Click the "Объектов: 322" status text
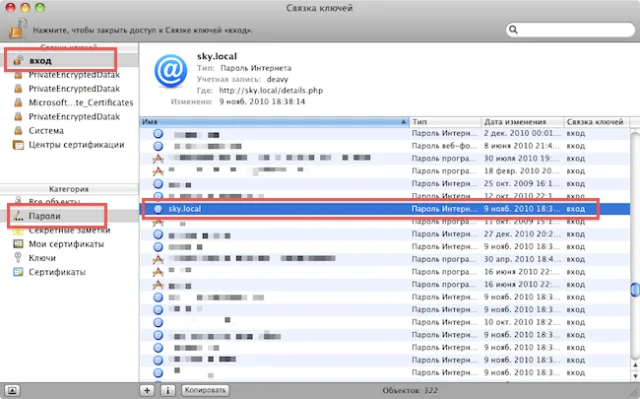This screenshot has width=640, height=399. (x=410, y=390)
